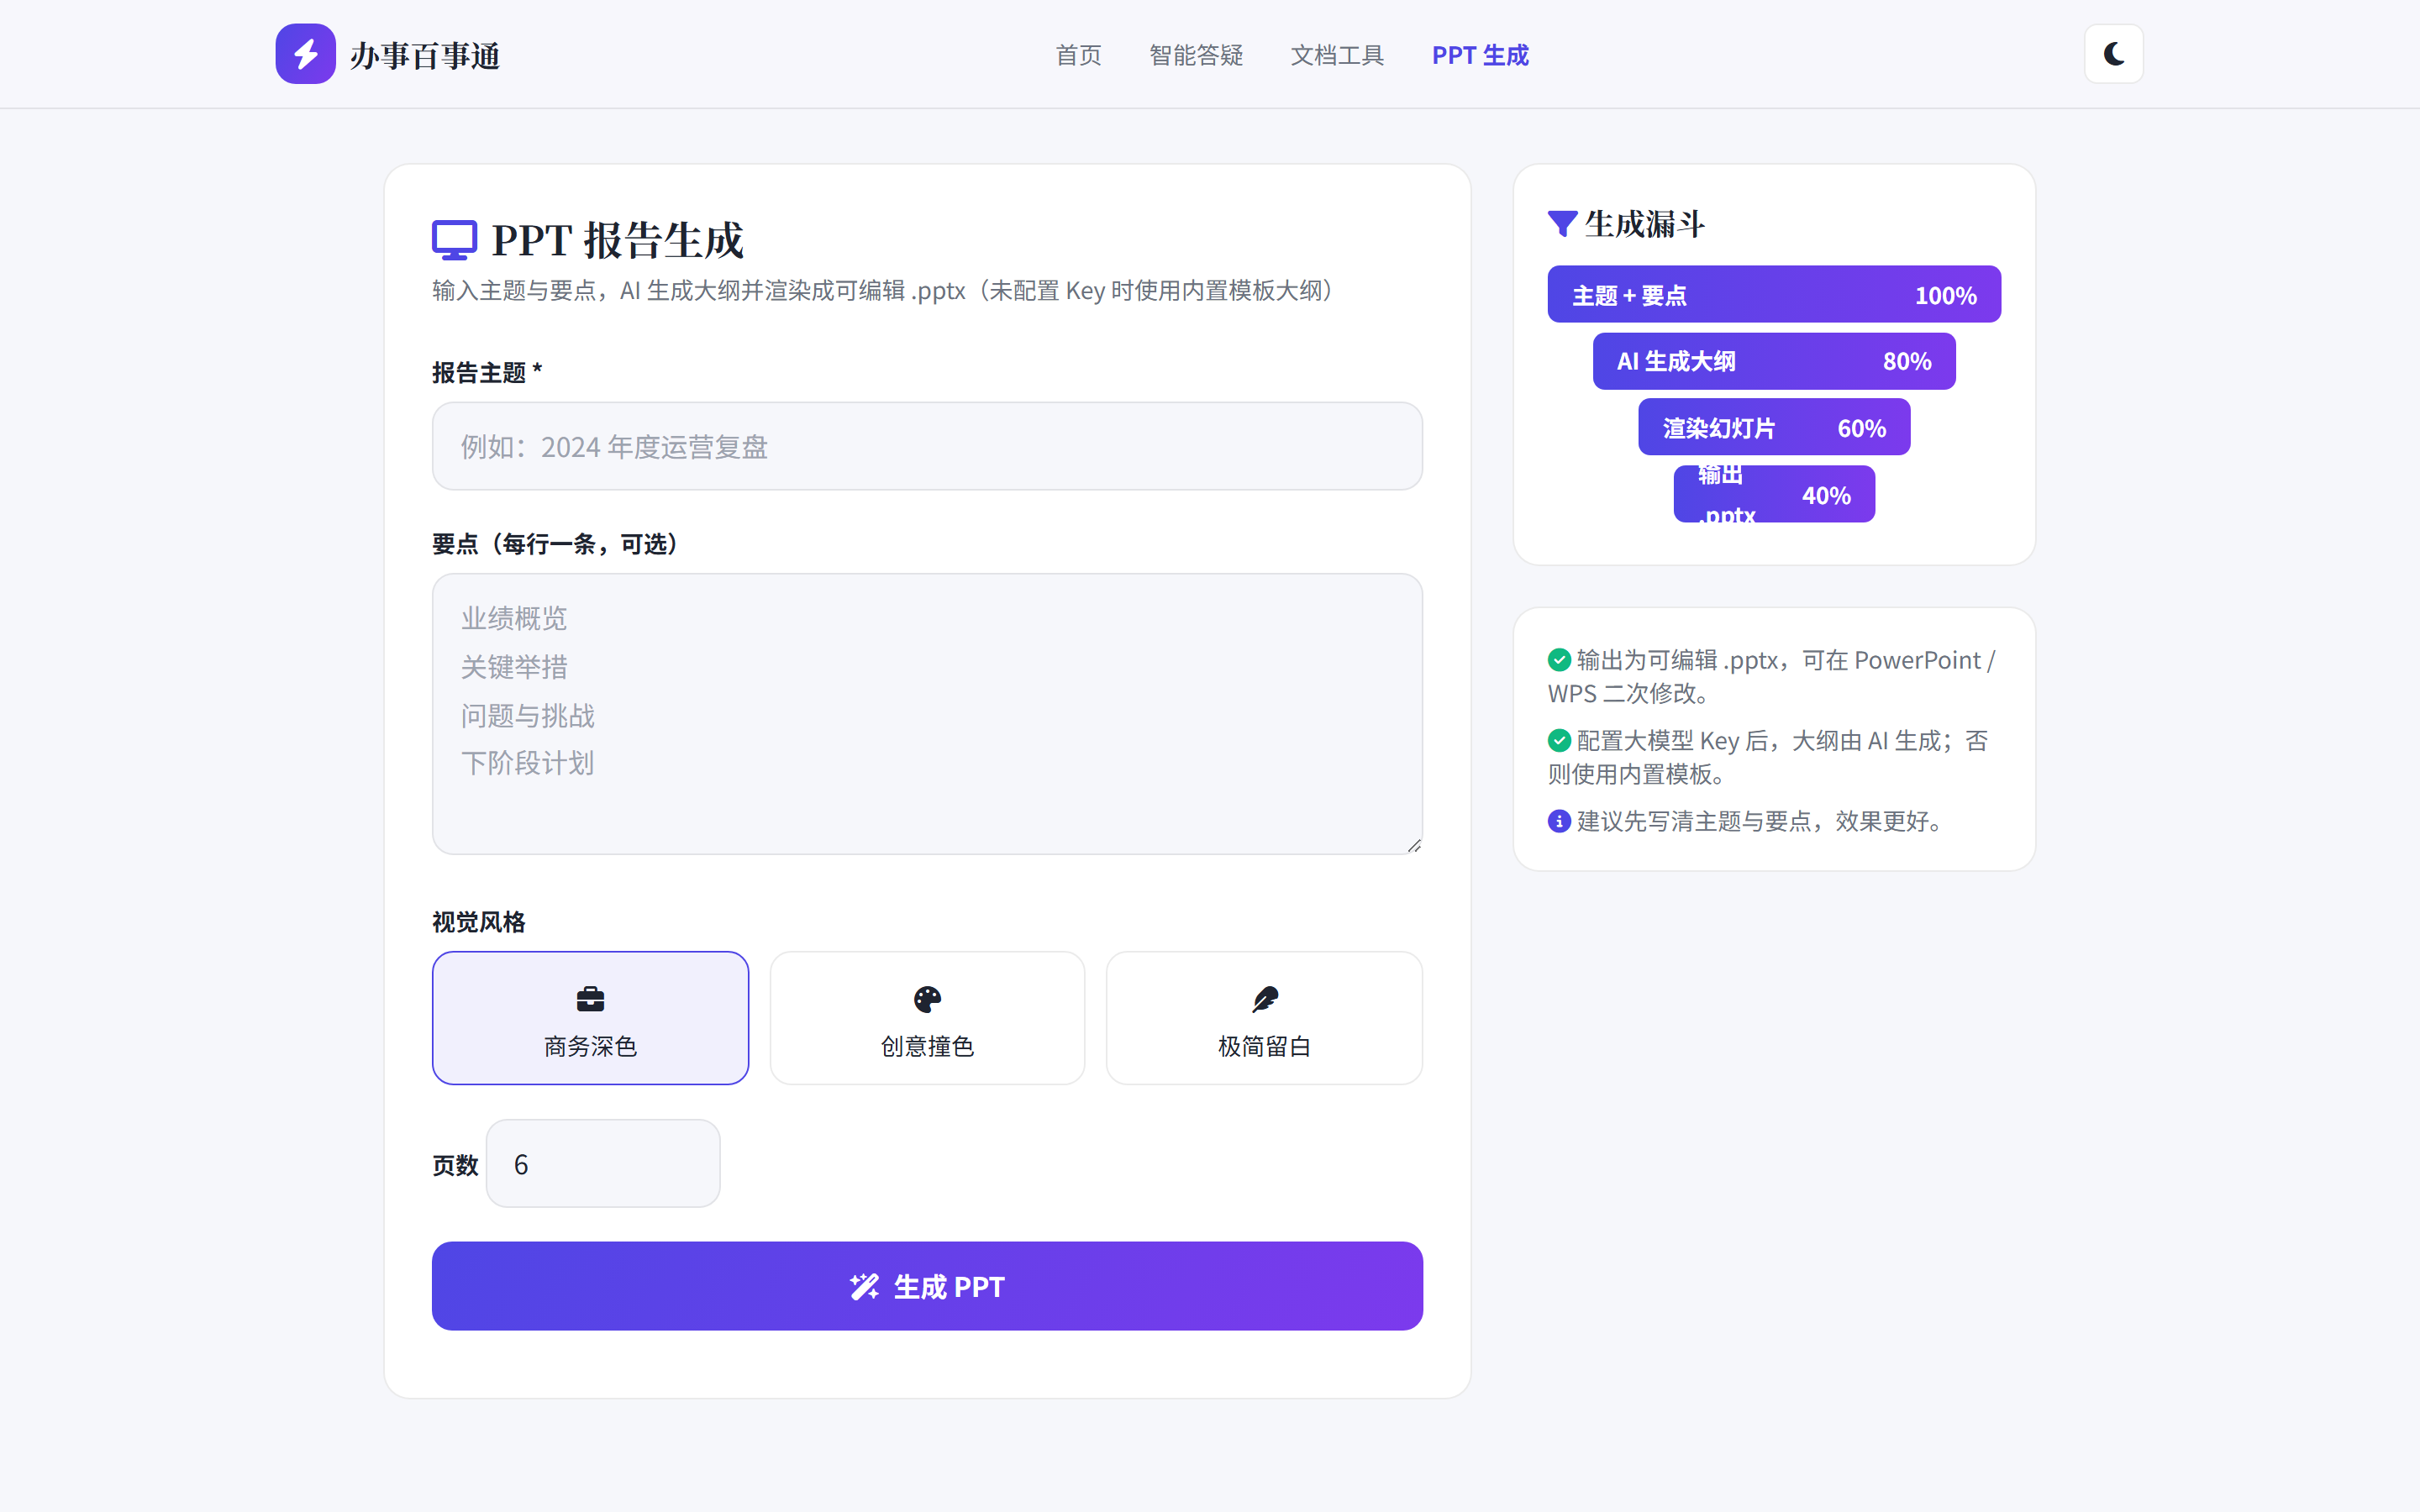Click into the 要点 textarea
The width and height of the screenshot is (2420, 1512).
pos(927,714)
